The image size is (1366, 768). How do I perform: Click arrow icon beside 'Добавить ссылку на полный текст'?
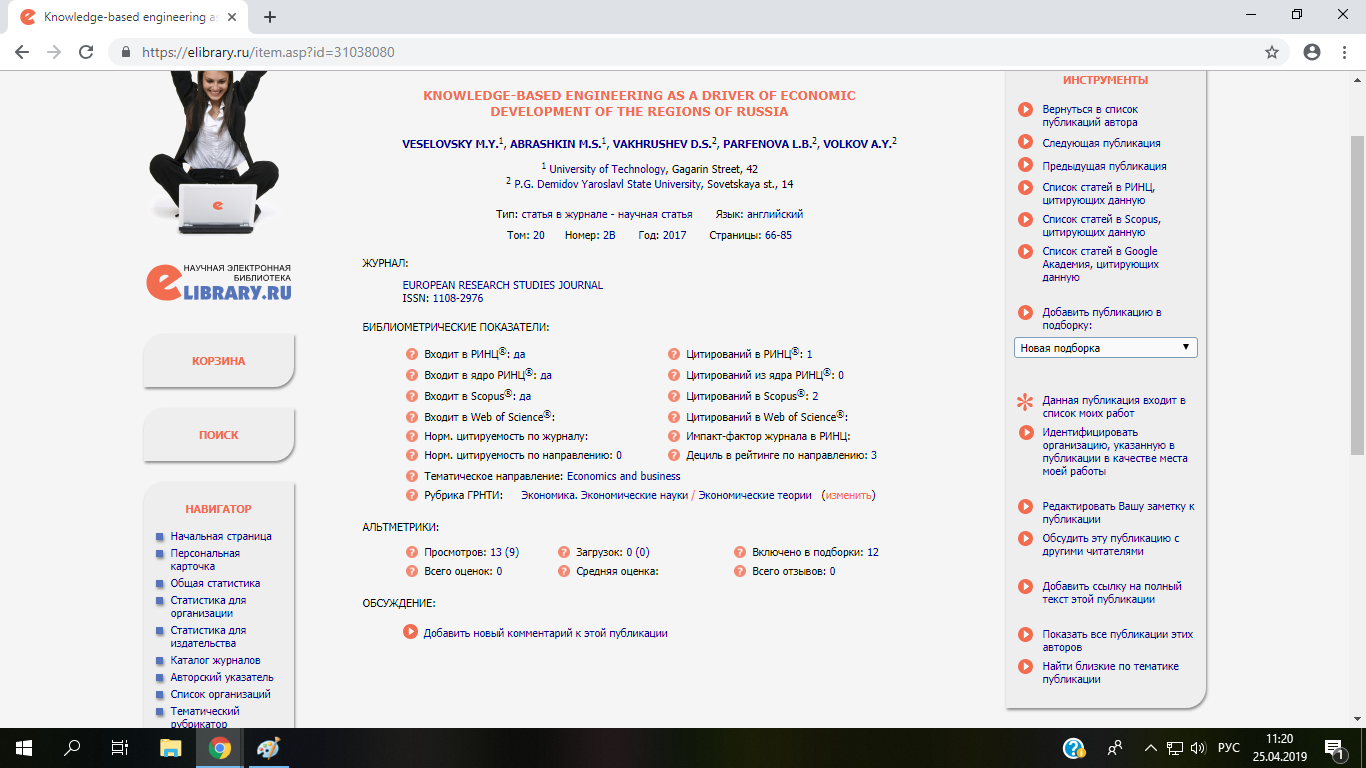point(1025,587)
